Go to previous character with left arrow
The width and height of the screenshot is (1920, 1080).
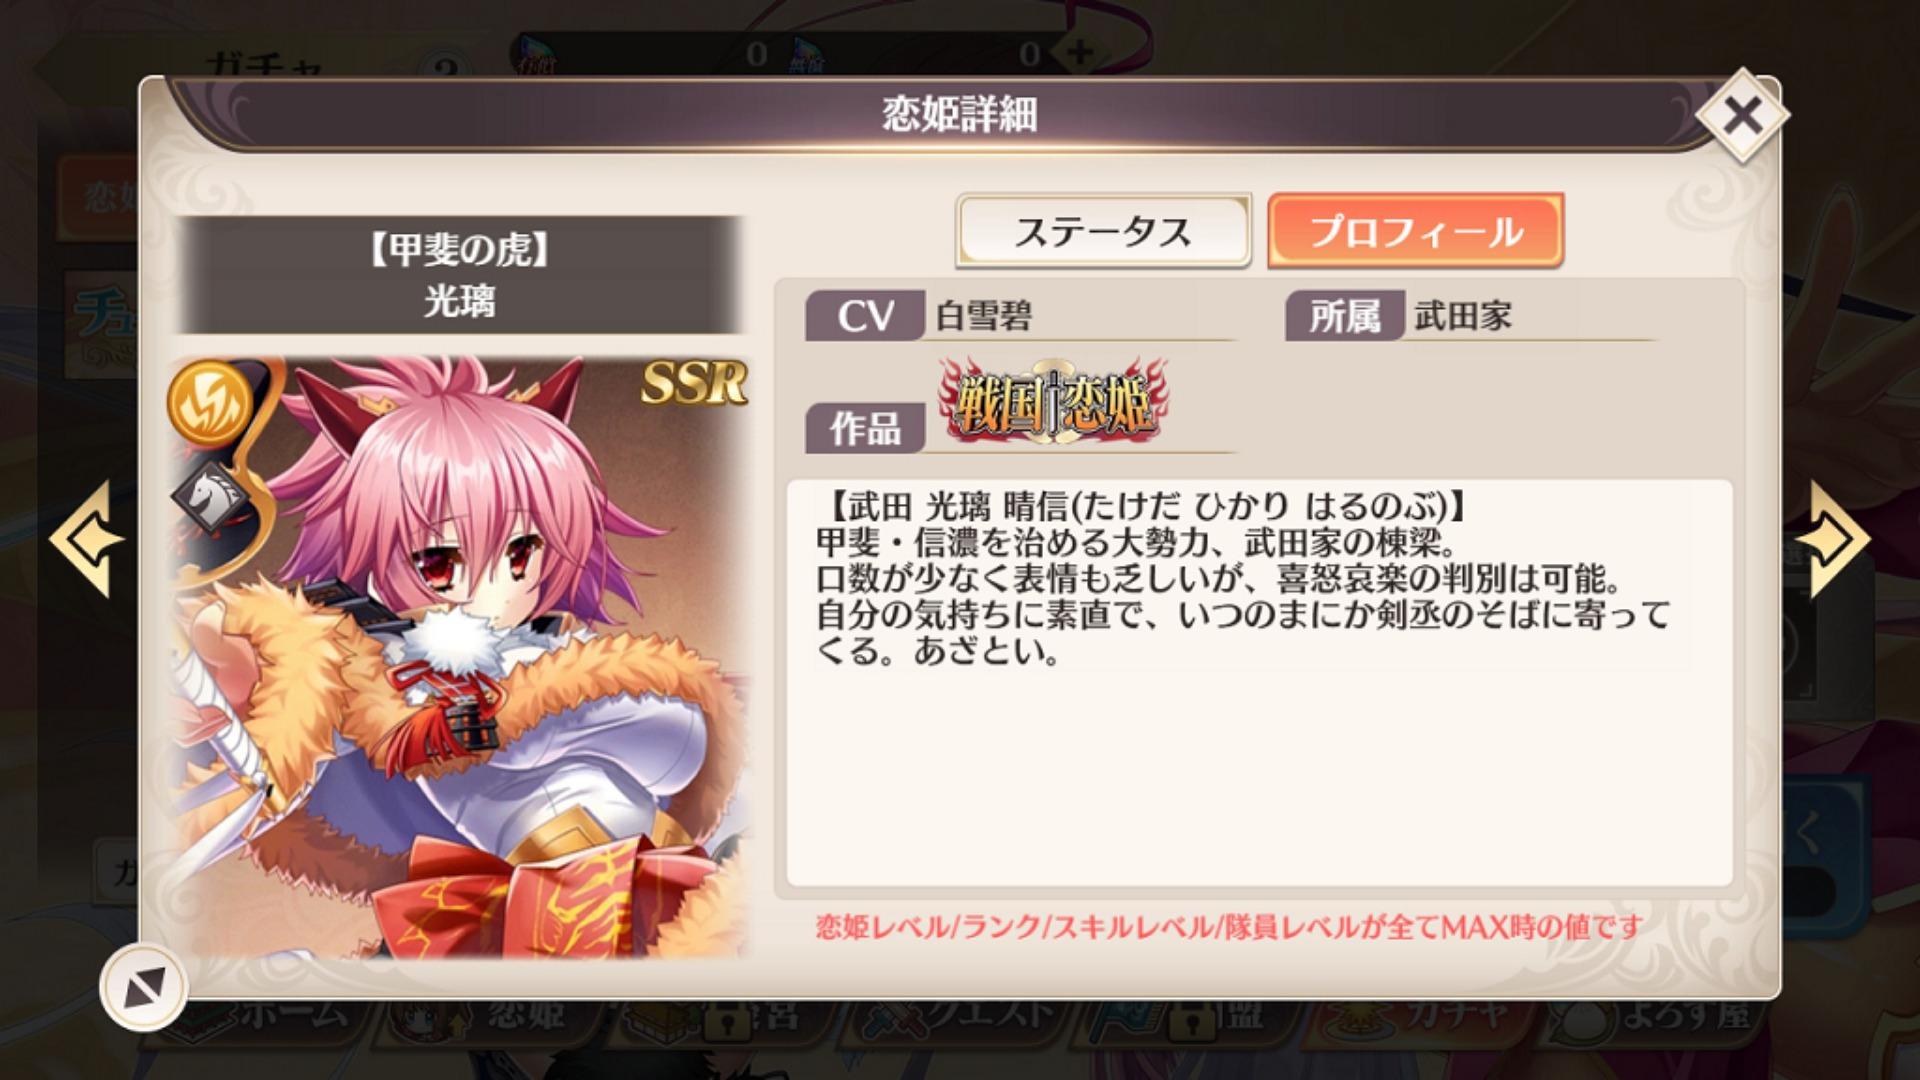[86, 539]
